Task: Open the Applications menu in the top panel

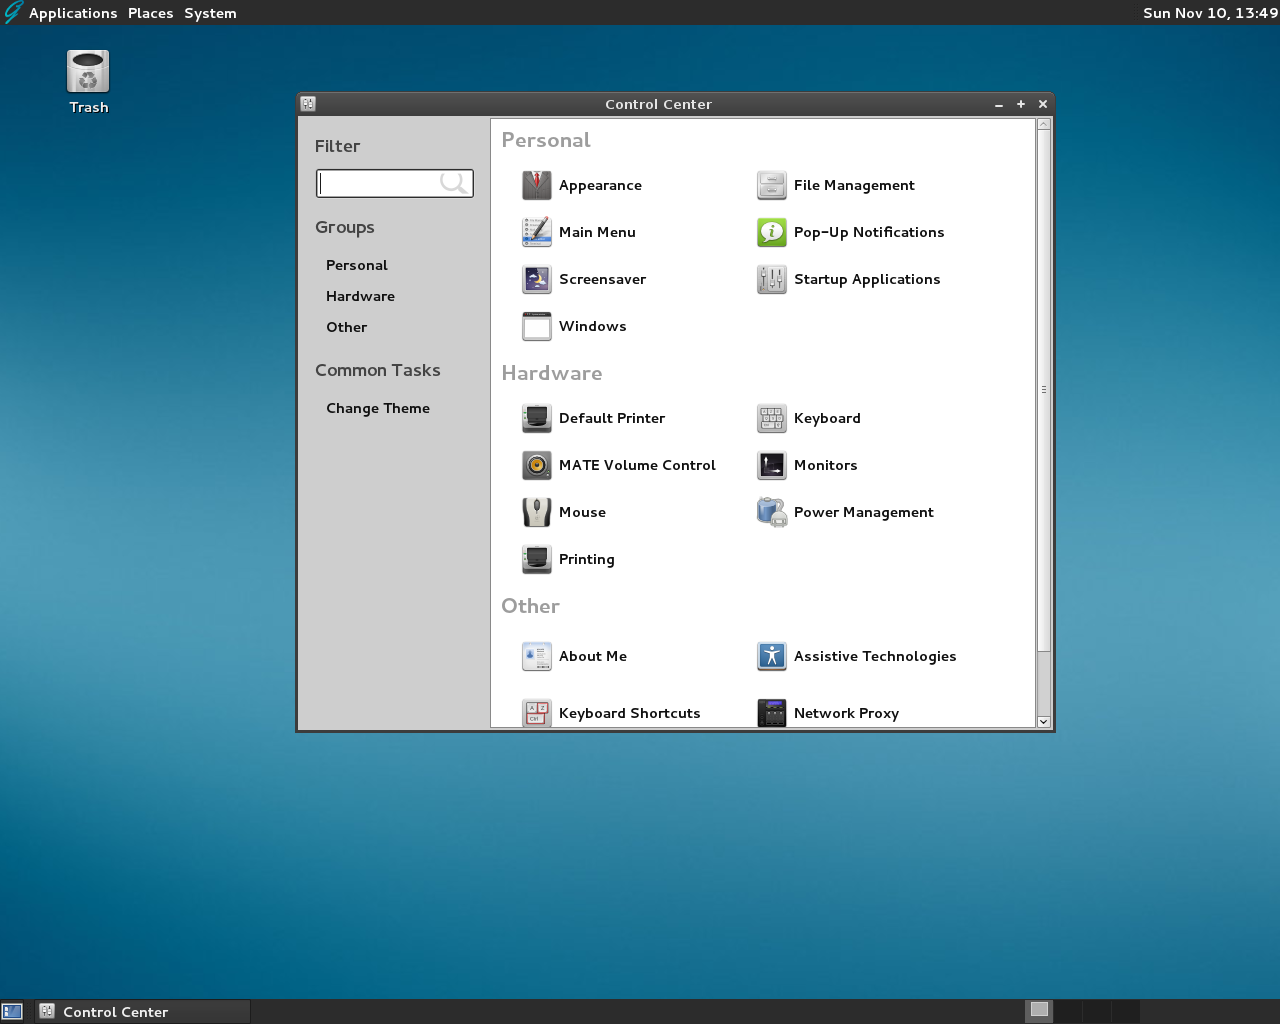Action: (x=73, y=13)
